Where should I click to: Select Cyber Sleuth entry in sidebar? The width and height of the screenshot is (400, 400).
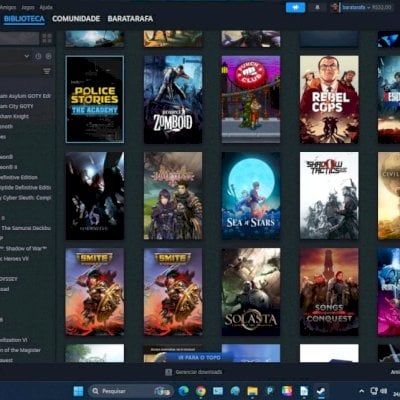tap(26, 198)
